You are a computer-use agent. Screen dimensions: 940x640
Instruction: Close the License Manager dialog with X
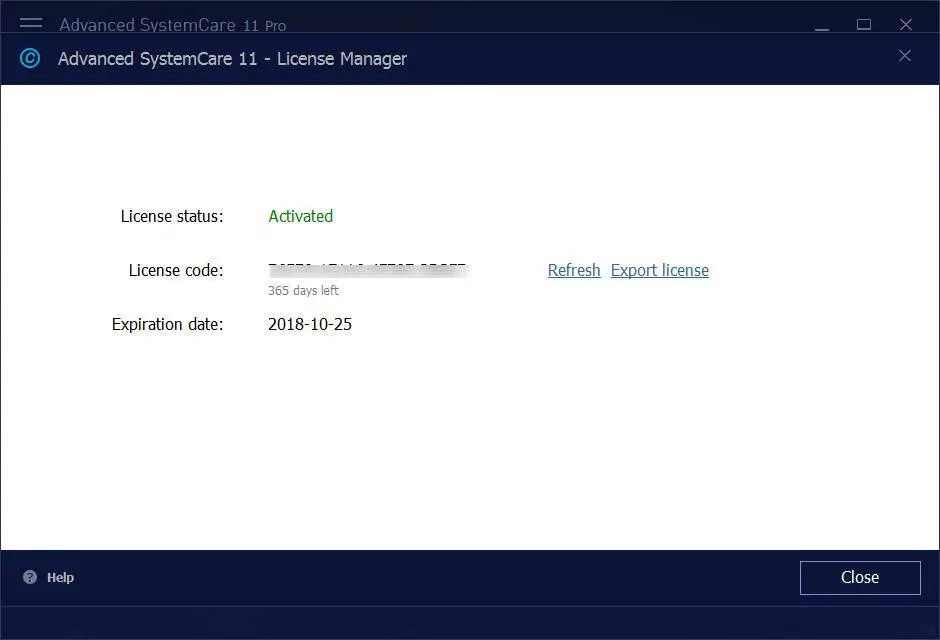[x=905, y=56]
